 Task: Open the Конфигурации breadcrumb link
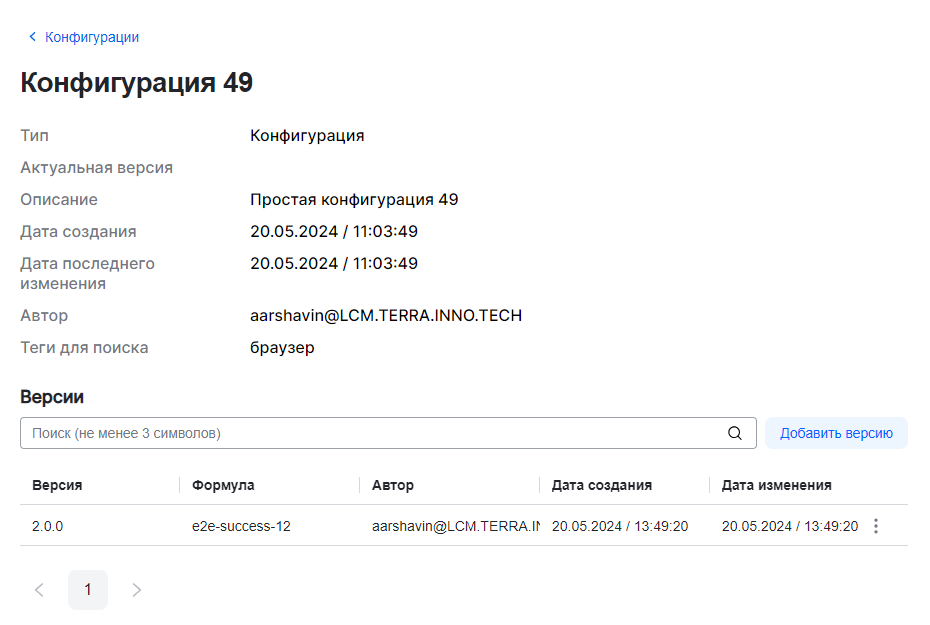[91, 37]
